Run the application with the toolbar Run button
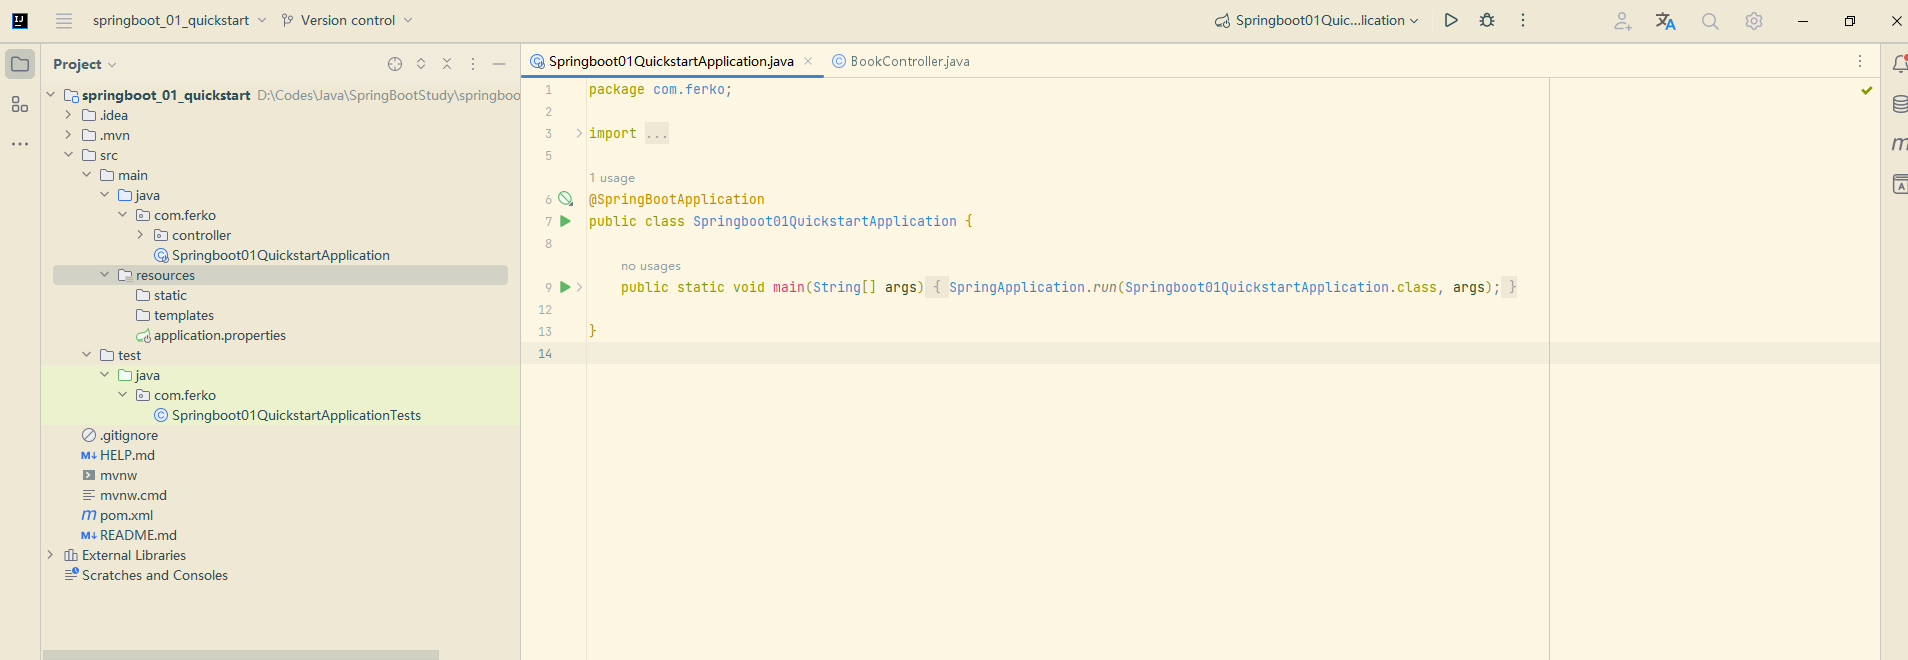The height and width of the screenshot is (660, 1908). (1451, 20)
